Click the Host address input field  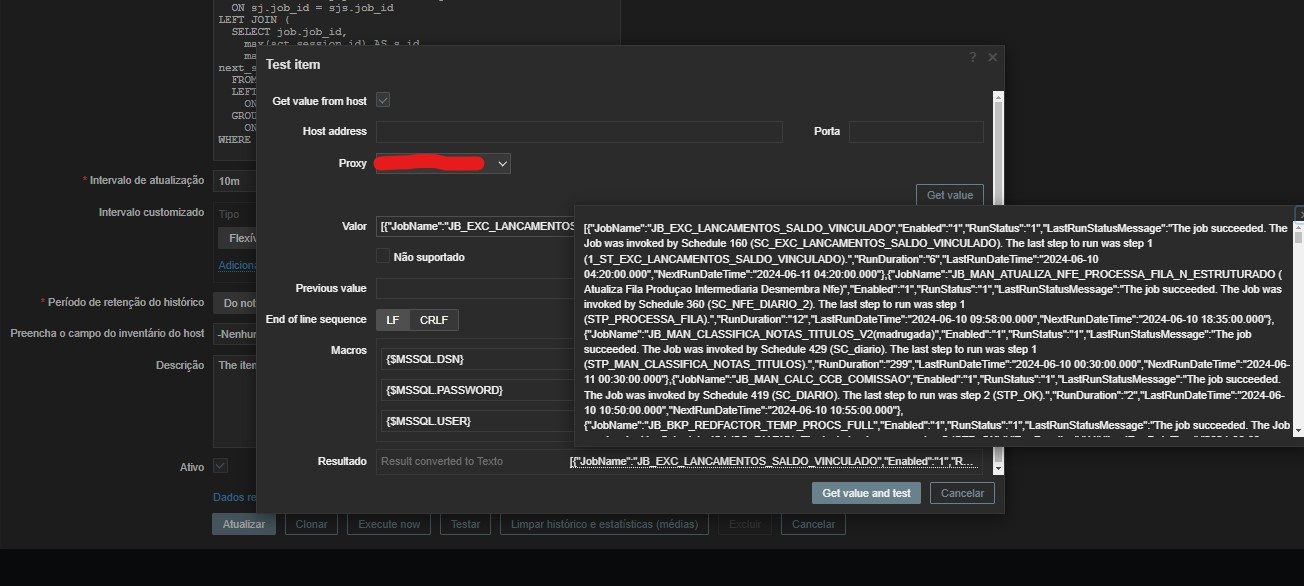tap(579, 131)
